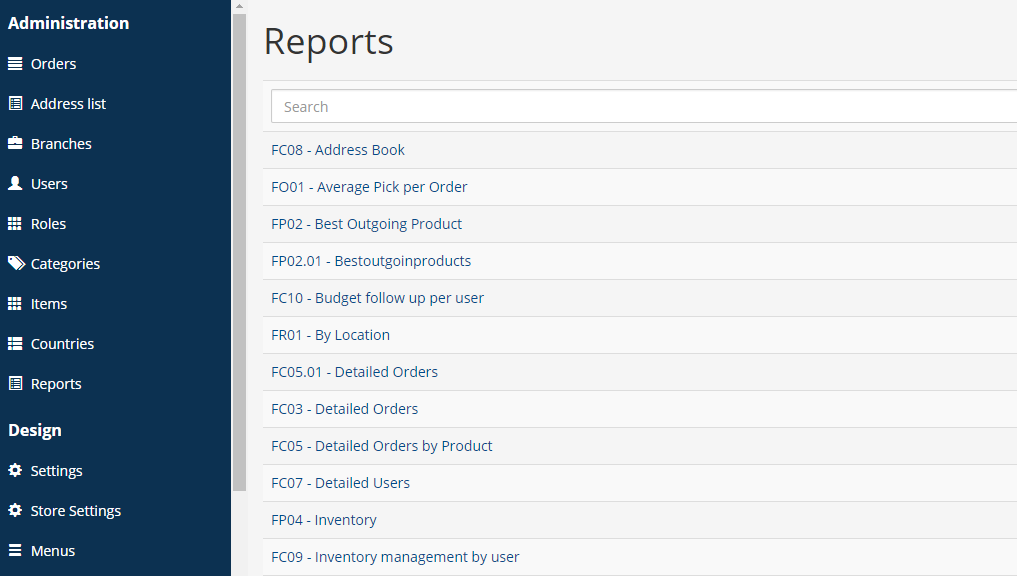The width and height of the screenshot is (1017, 576).
Task: Click the reports Search field
Action: click(644, 106)
